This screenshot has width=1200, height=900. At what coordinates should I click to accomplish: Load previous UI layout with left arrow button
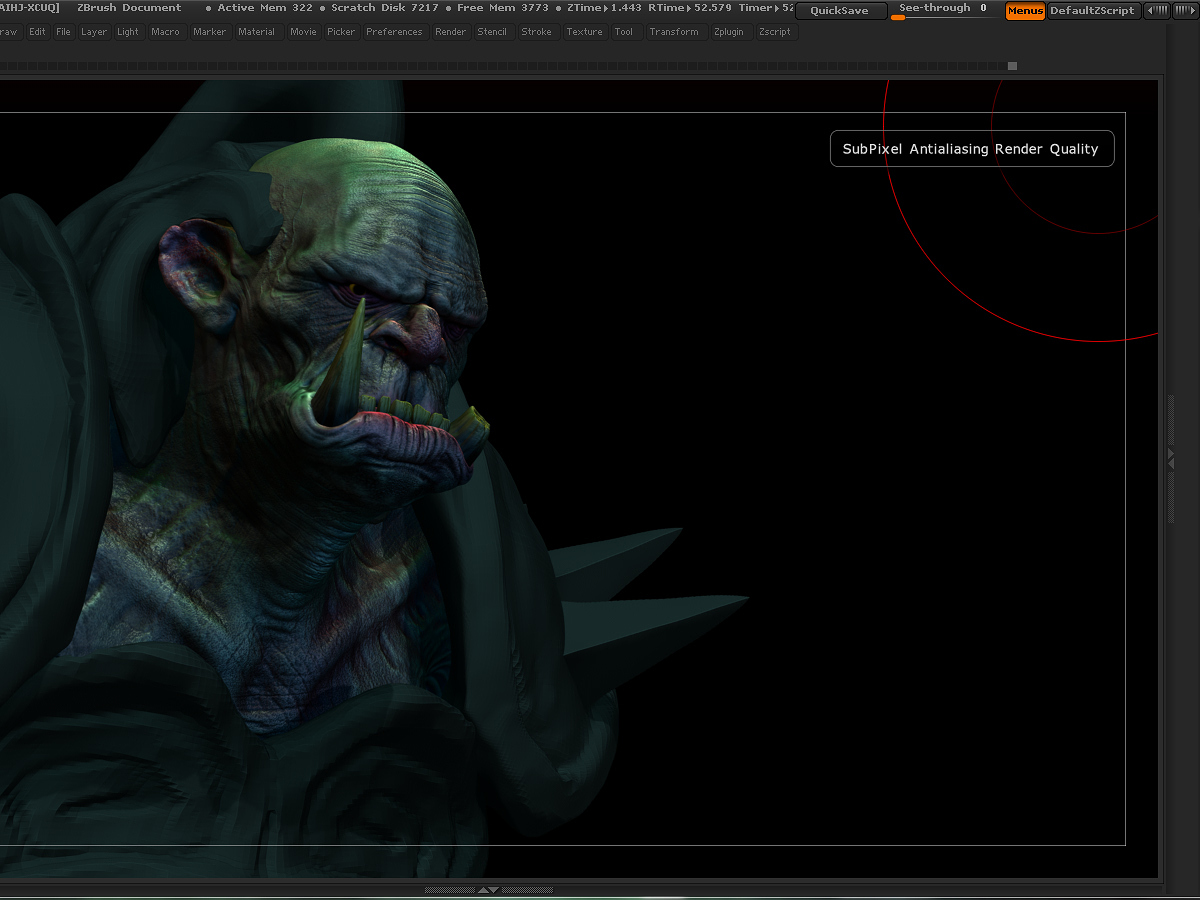coord(1156,11)
